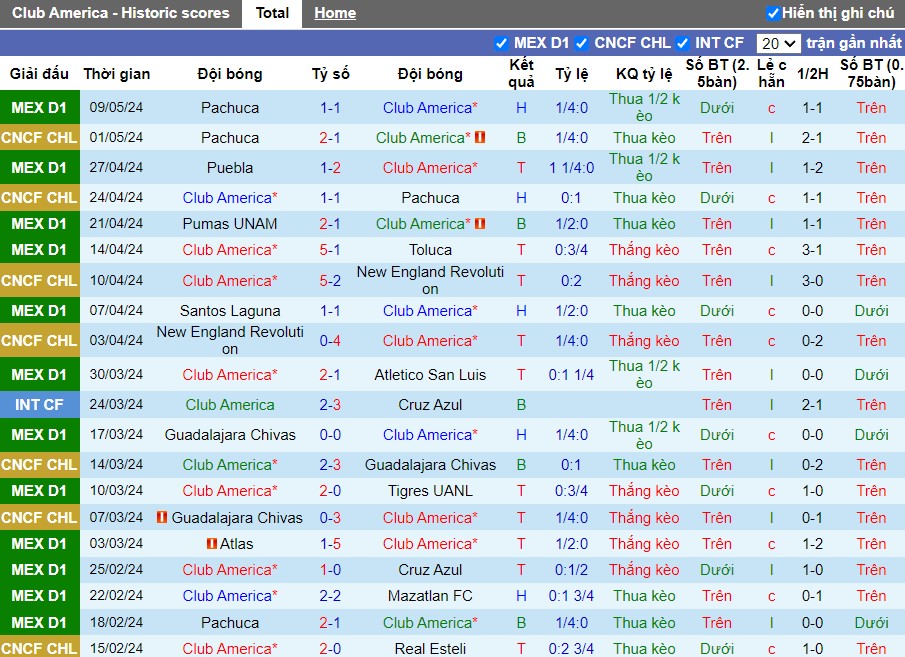
Task: Open Cruz Azul in 24/03/24 row
Action: point(430,405)
